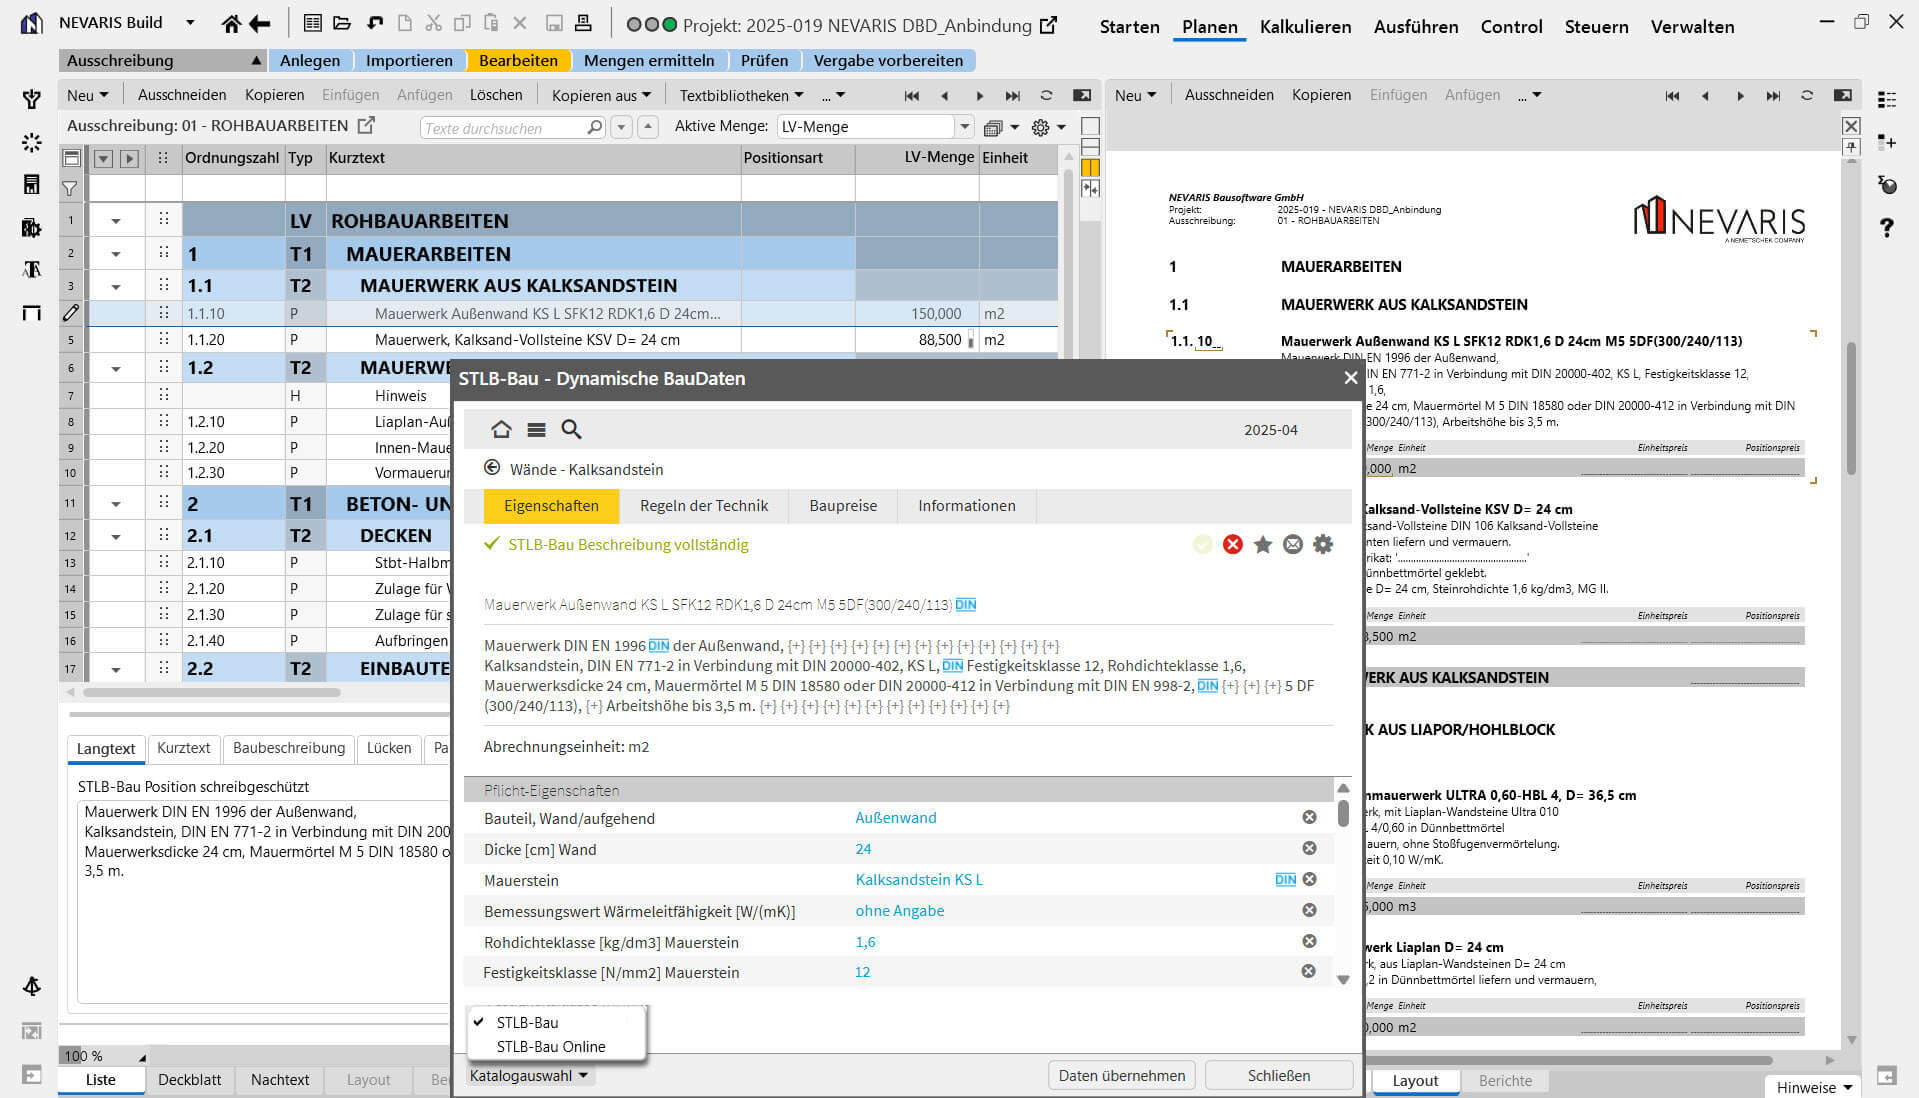Switch to the Regeln der Technik tab
The height and width of the screenshot is (1098, 1919).
pyautogui.click(x=704, y=505)
